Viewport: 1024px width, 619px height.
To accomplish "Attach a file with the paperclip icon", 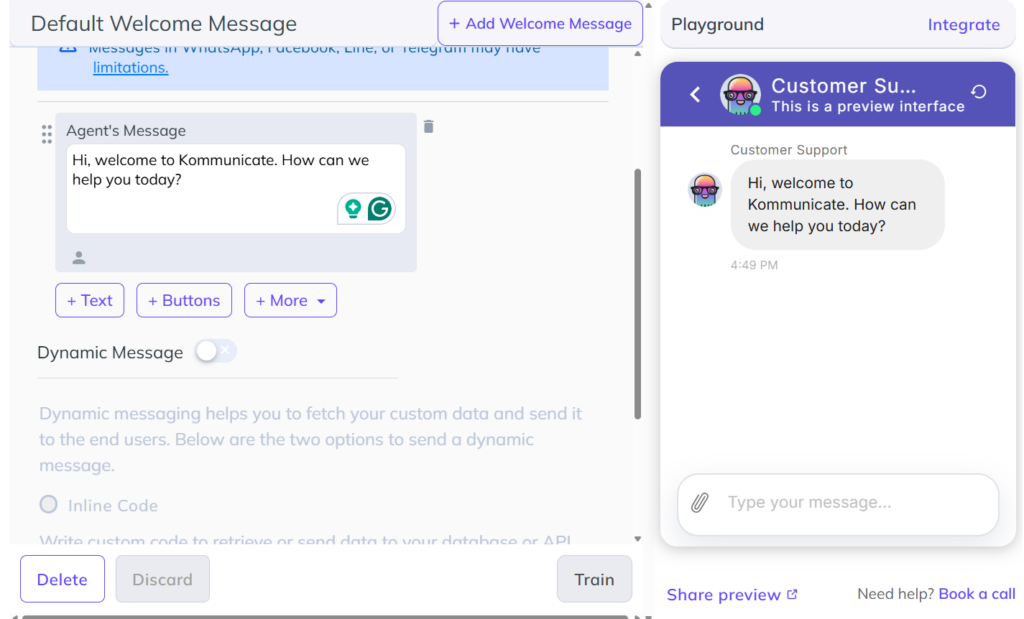I will point(699,502).
